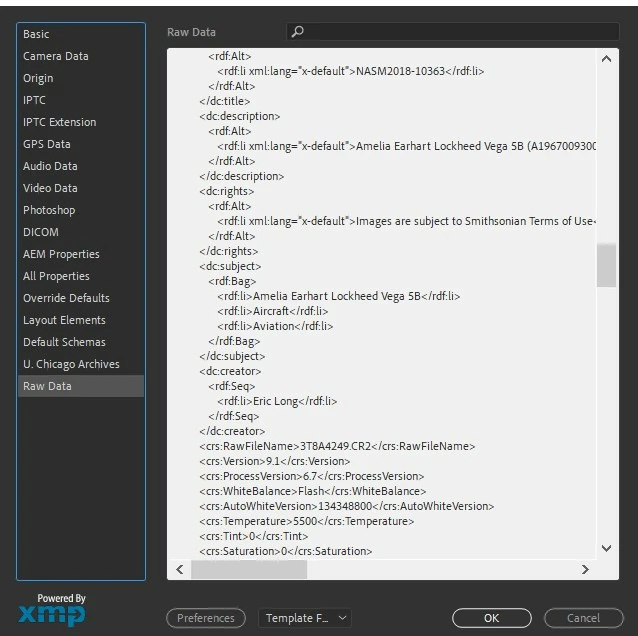
Task: Click the opening <dc:rights> tag line
Action: 227,191
